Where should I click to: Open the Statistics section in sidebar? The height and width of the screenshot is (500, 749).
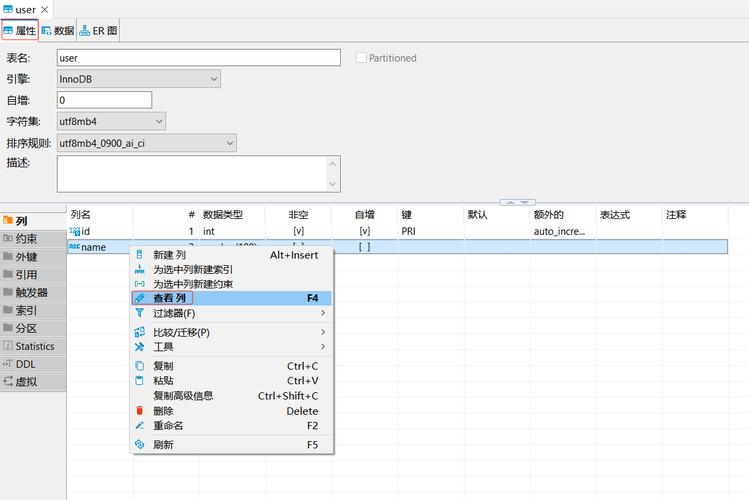coord(33,346)
